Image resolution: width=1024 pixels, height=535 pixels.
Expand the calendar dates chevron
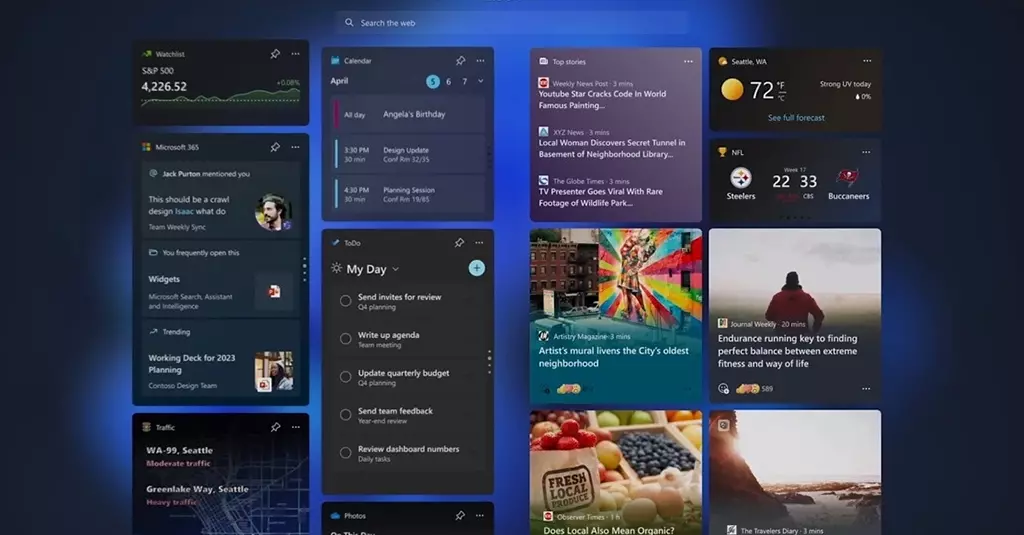coord(481,81)
